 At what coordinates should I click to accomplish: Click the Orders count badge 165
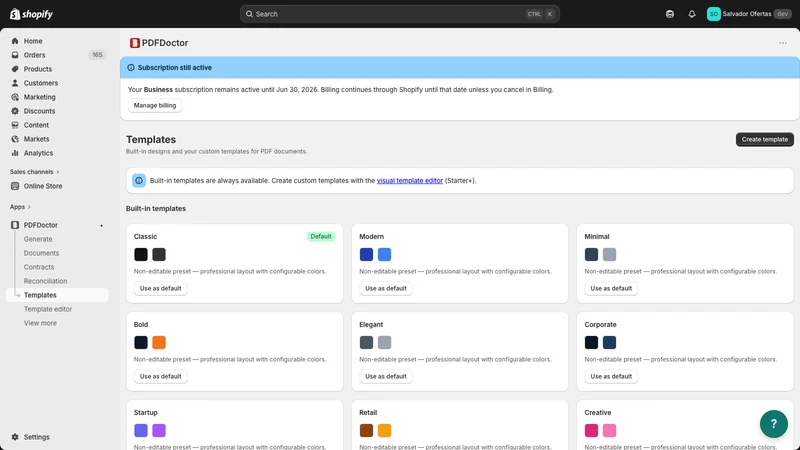point(97,55)
